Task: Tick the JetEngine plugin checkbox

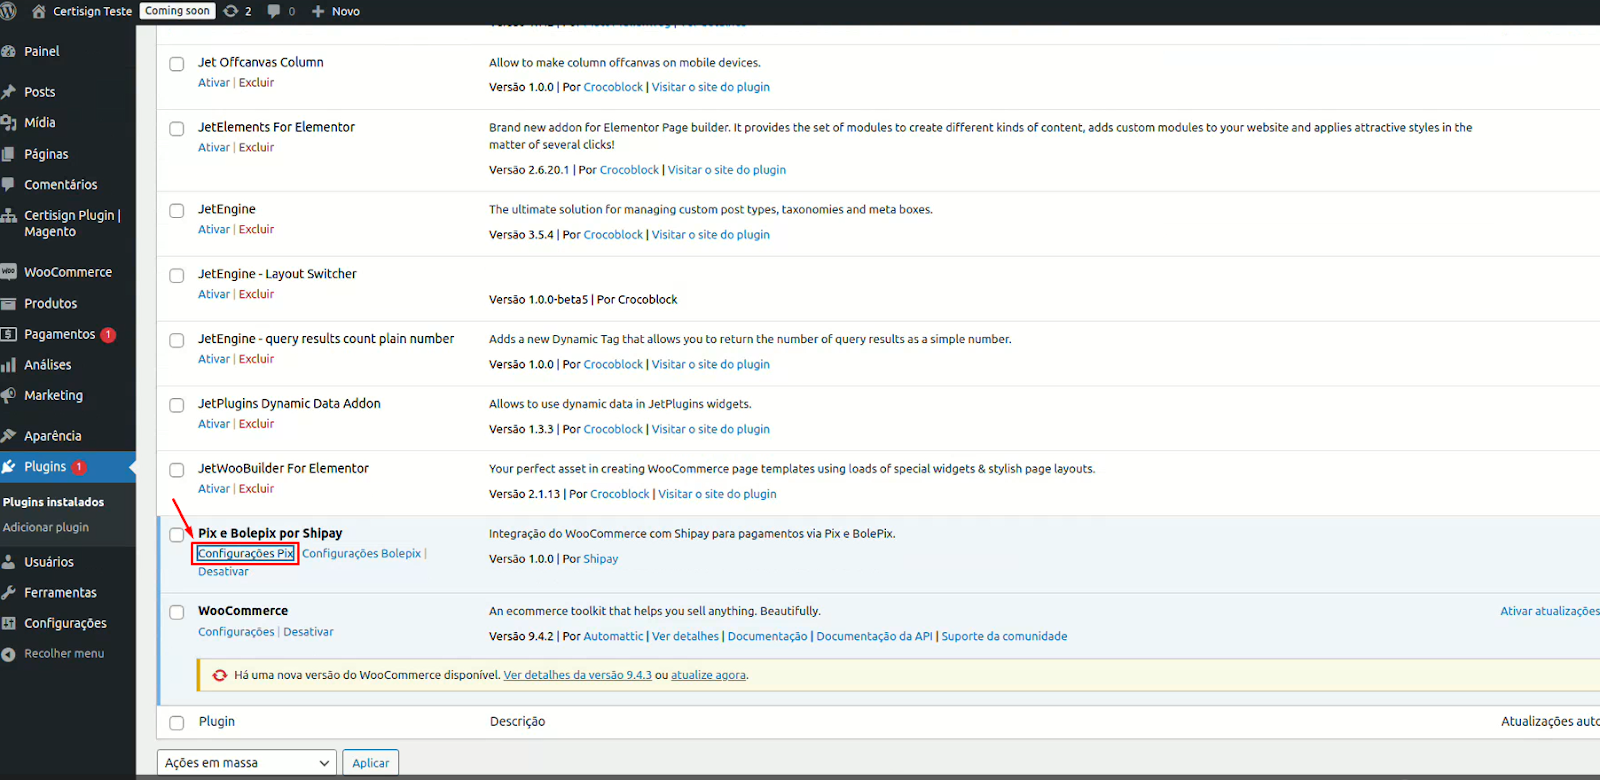Action: (177, 211)
